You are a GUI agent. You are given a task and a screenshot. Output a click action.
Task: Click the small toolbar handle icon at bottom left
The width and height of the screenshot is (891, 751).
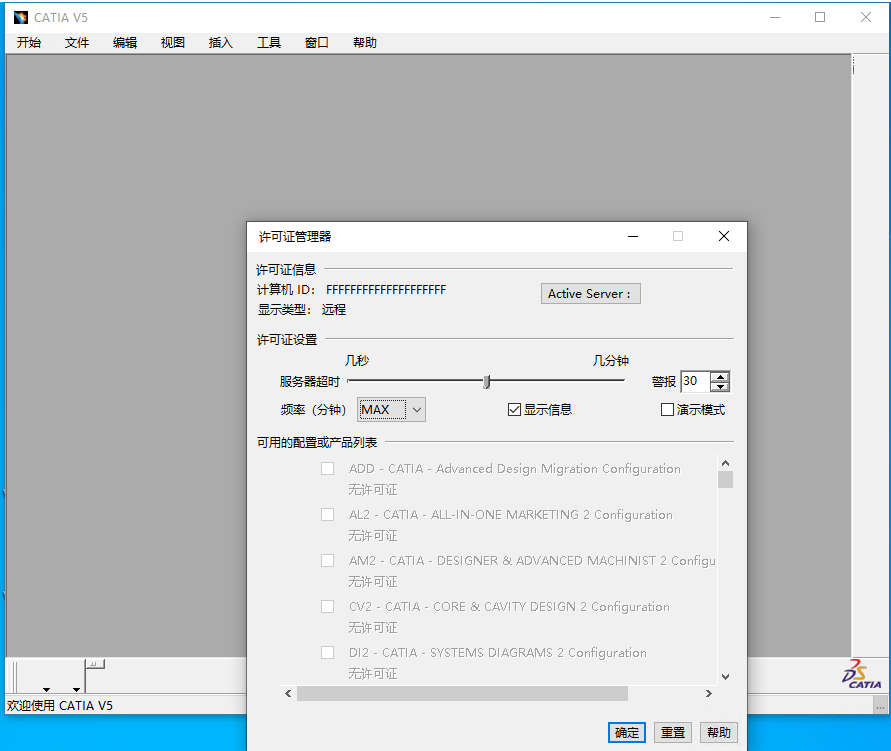point(95,664)
